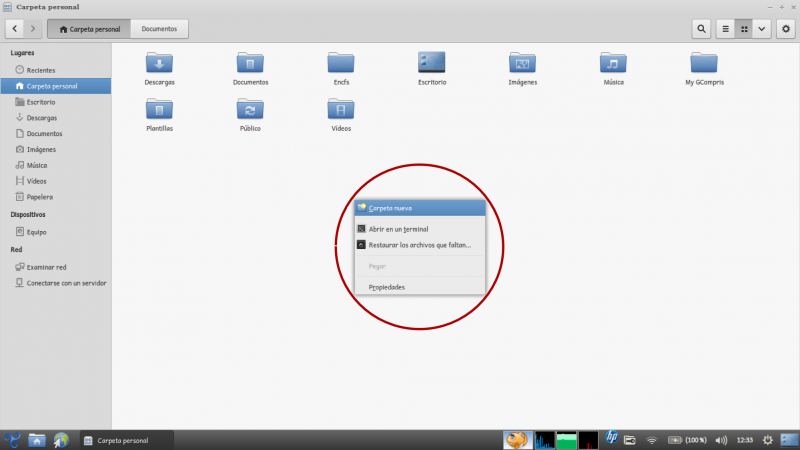Click Conectarse con un servidor
Screen dimensions: 800x450
(x=56, y=283)
